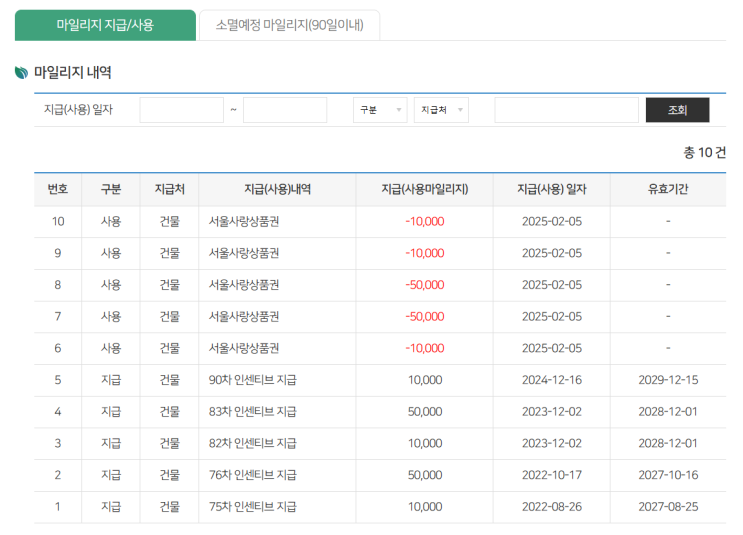Focus the end date input field

[285, 110]
